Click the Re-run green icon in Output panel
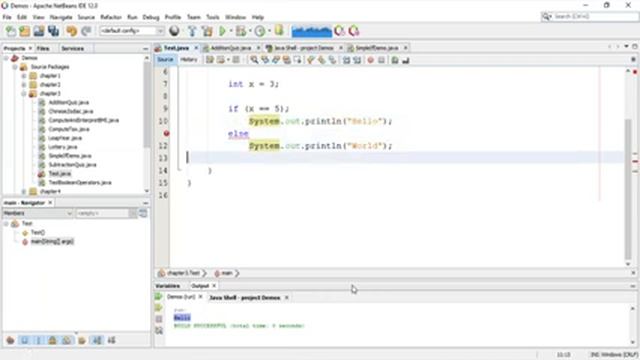 159,297
